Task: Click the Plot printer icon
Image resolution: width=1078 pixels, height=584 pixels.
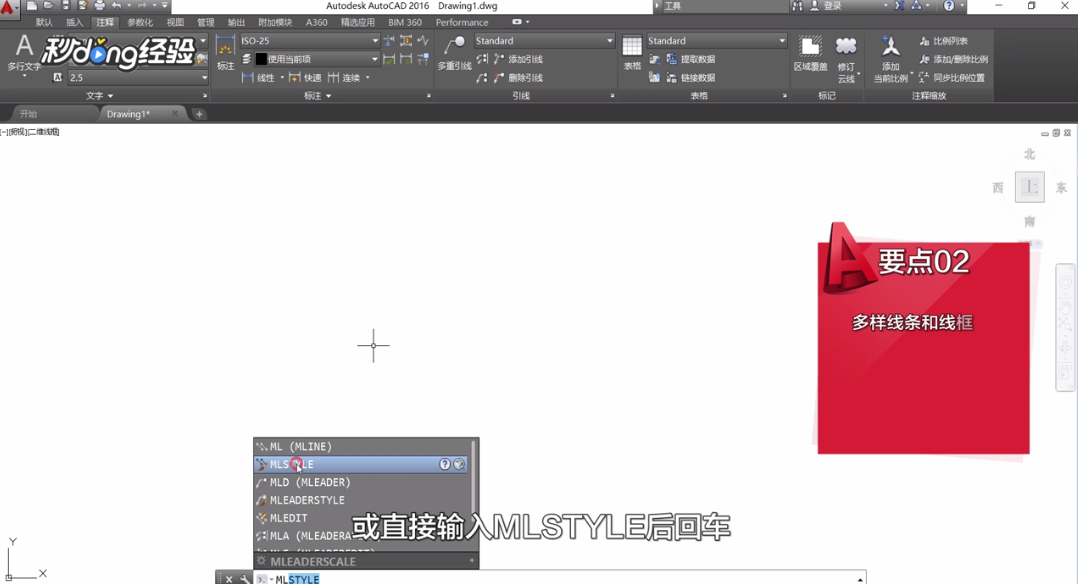Action: click(x=100, y=6)
